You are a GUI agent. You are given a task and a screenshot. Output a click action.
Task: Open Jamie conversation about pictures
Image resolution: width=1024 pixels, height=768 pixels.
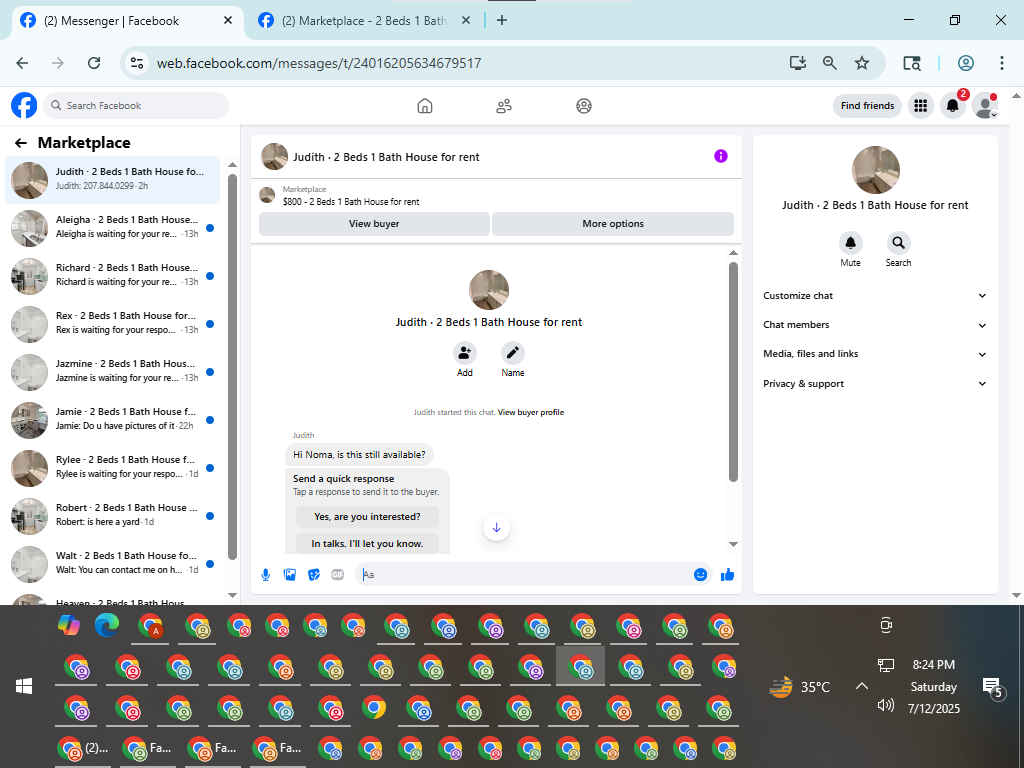point(112,420)
